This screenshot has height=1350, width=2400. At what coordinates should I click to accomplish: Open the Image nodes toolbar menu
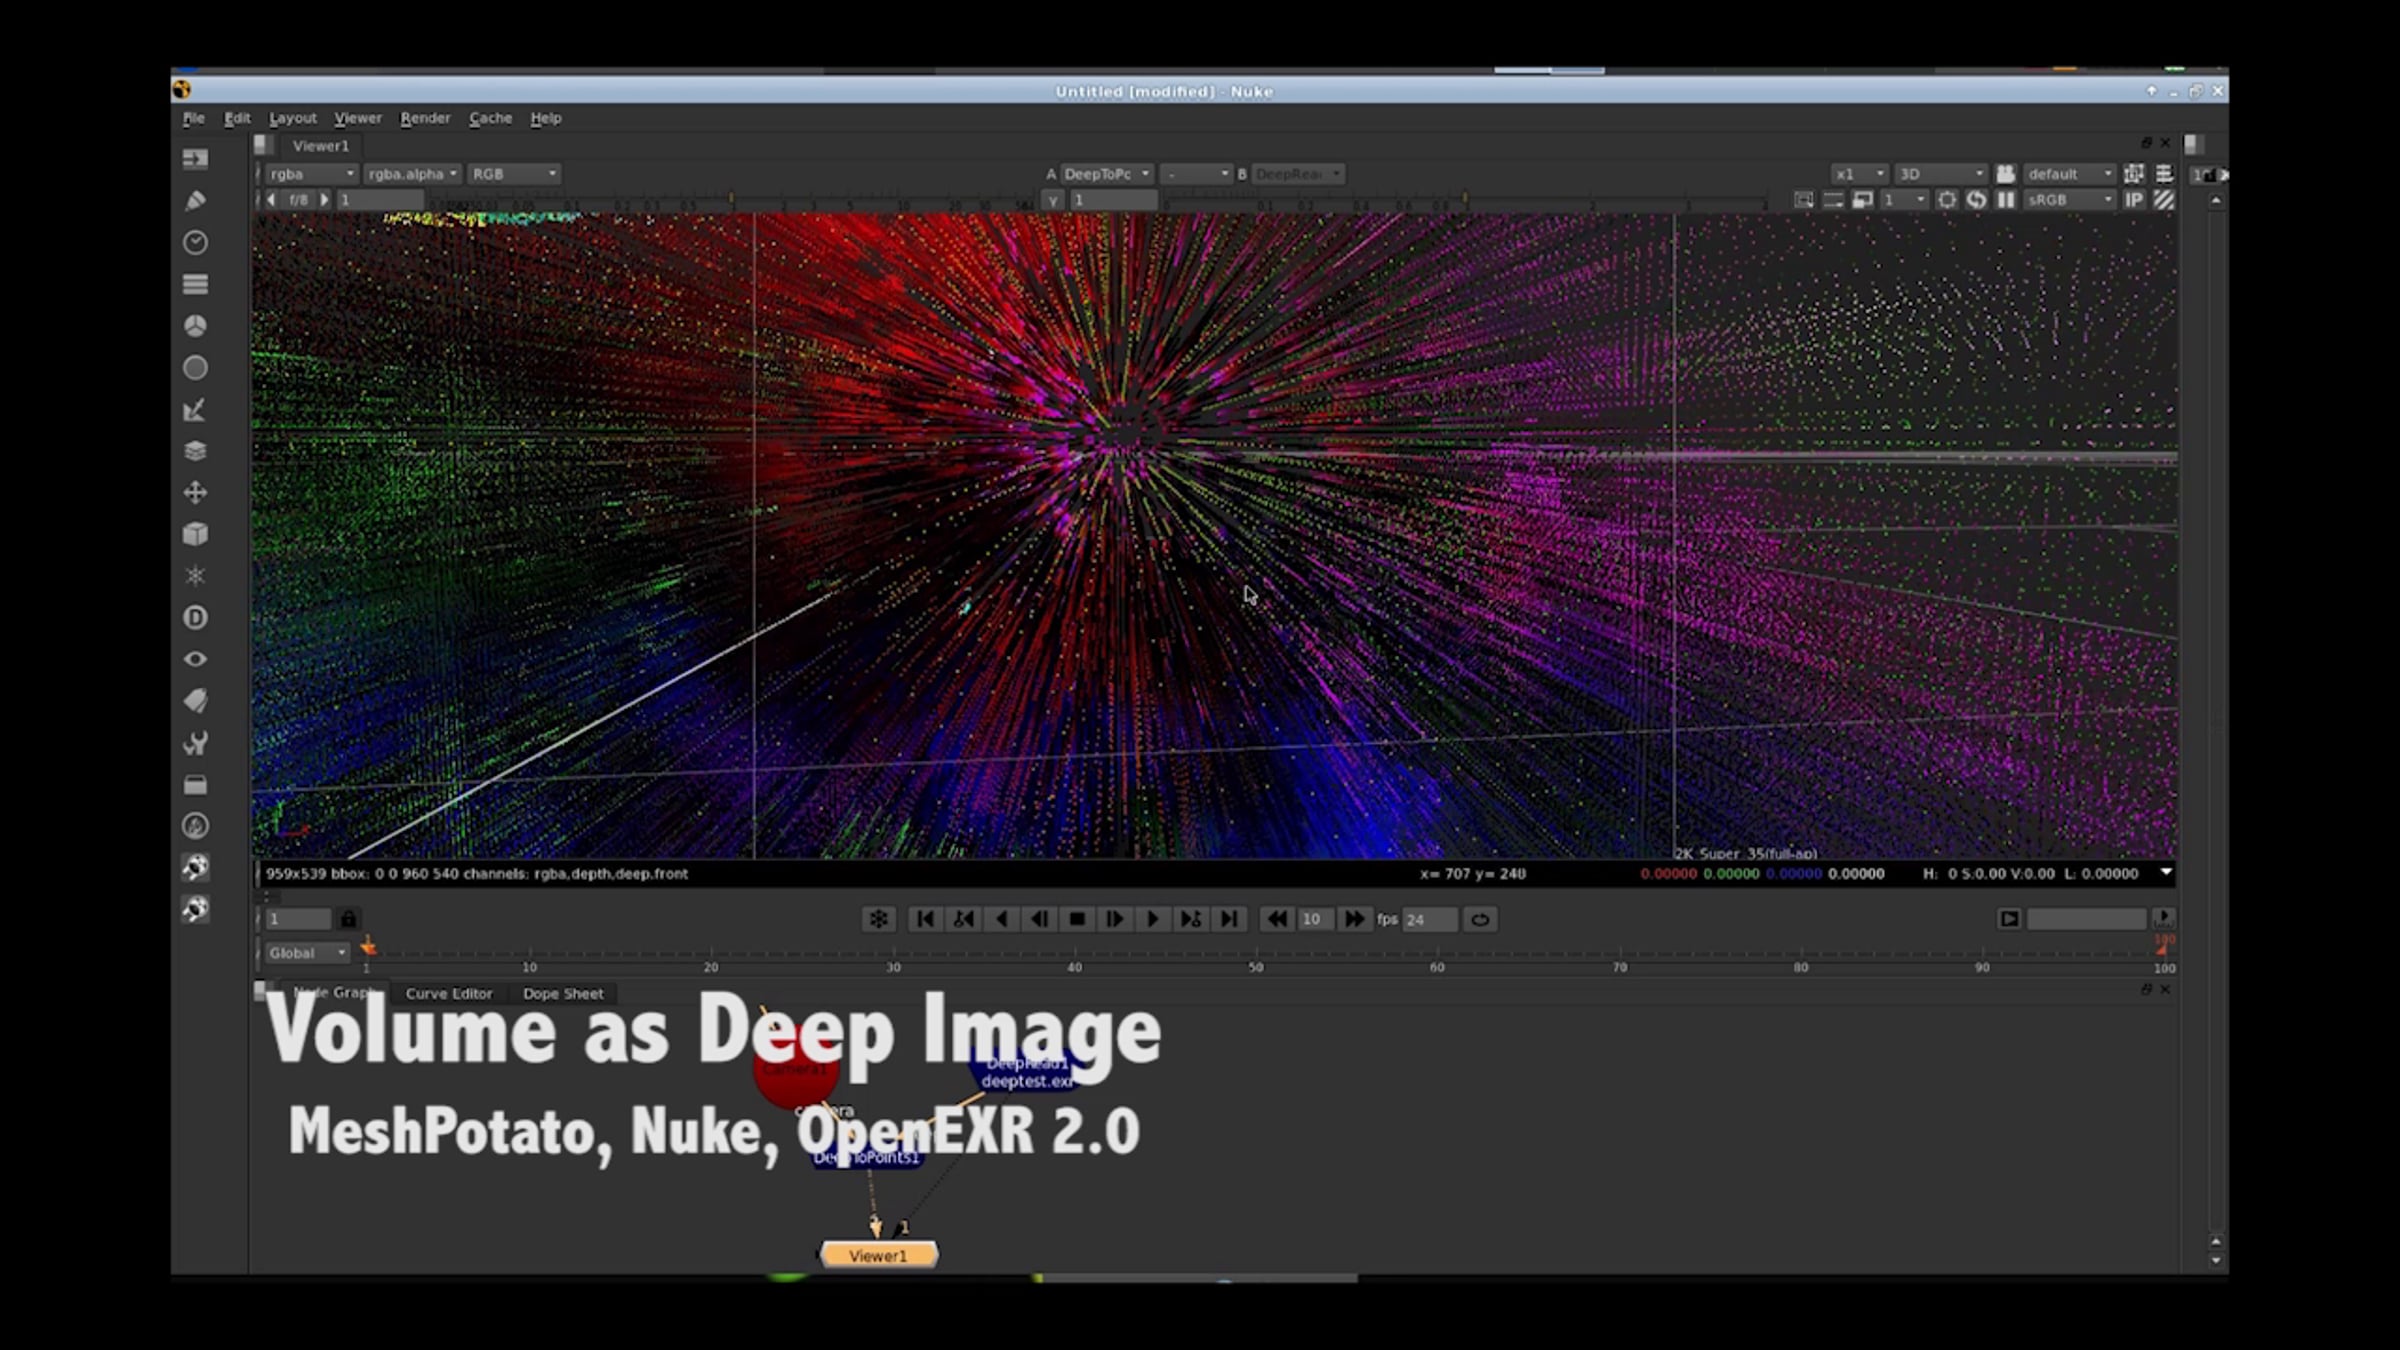pyautogui.click(x=195, y=159)
